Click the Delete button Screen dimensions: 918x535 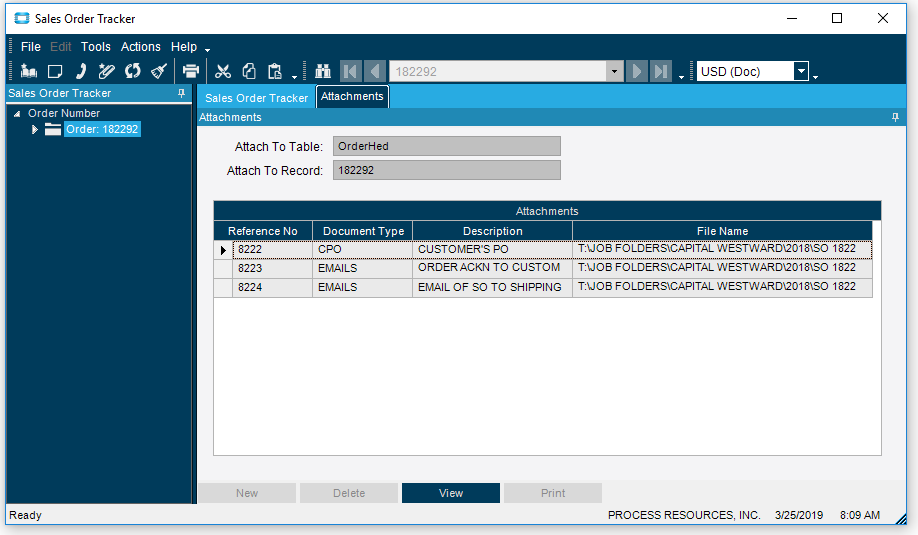click(x=349, y=493)
